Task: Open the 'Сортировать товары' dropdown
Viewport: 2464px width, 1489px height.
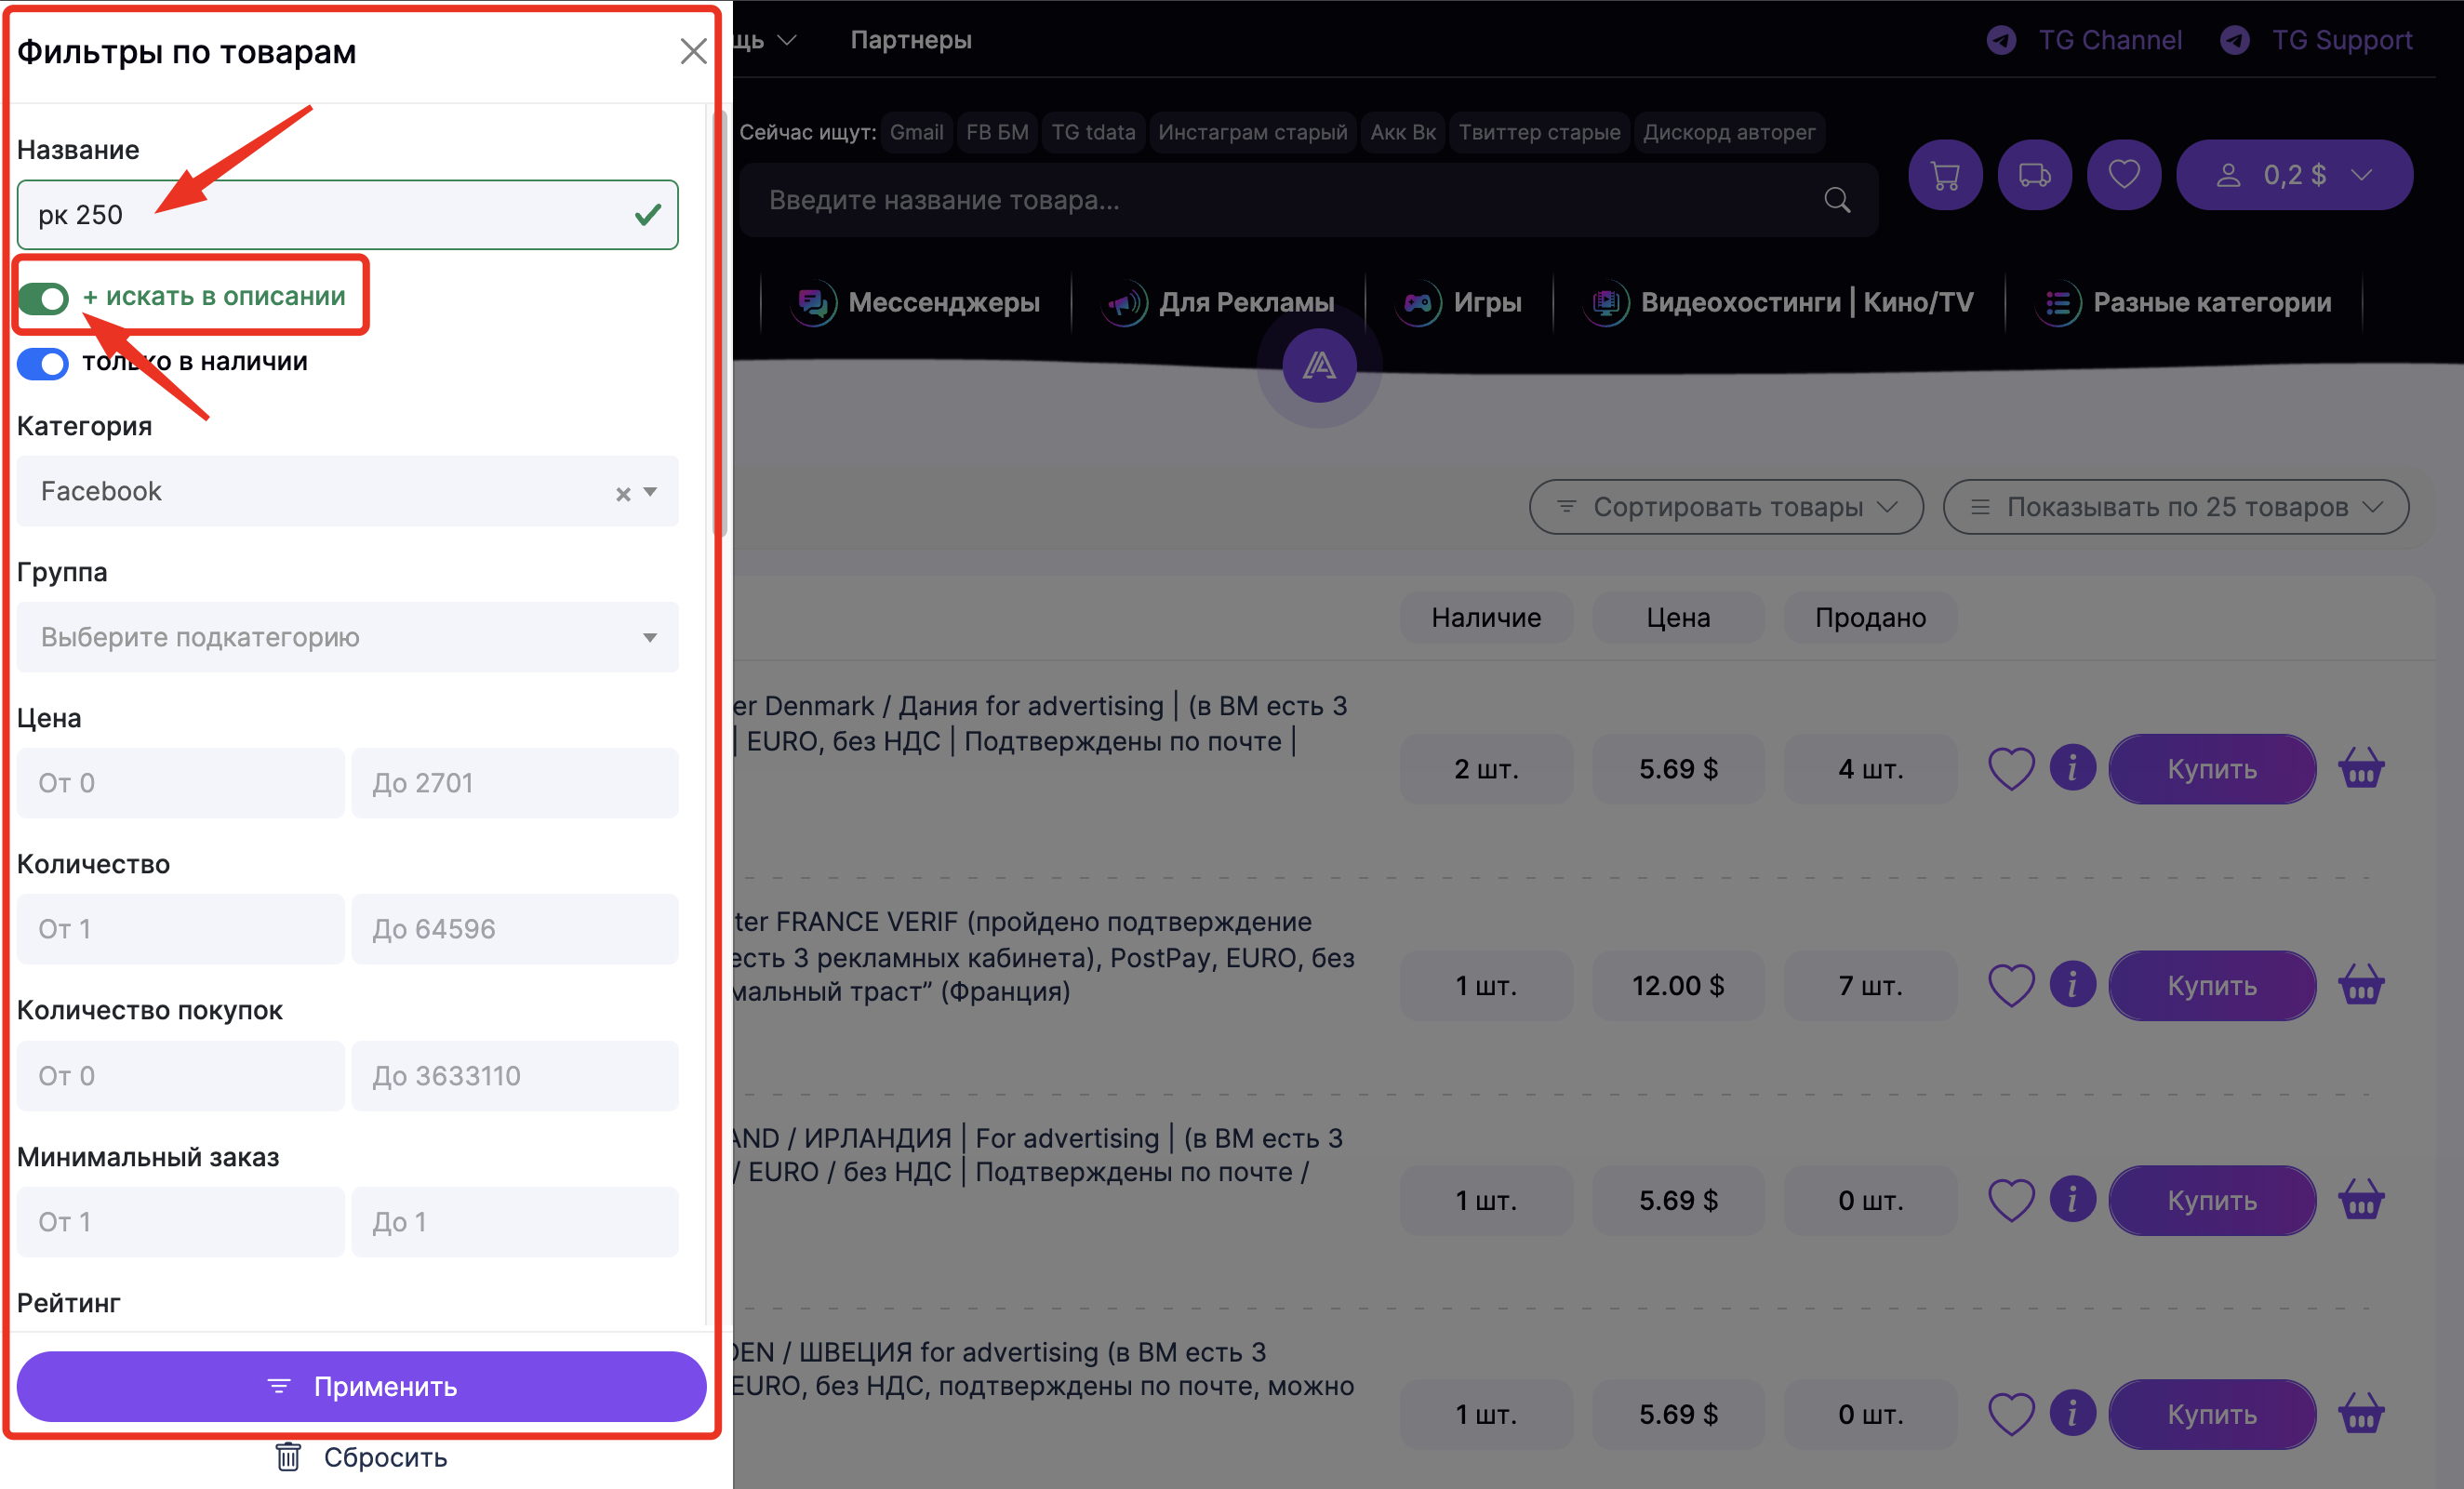Action: tap(1725, 507)
